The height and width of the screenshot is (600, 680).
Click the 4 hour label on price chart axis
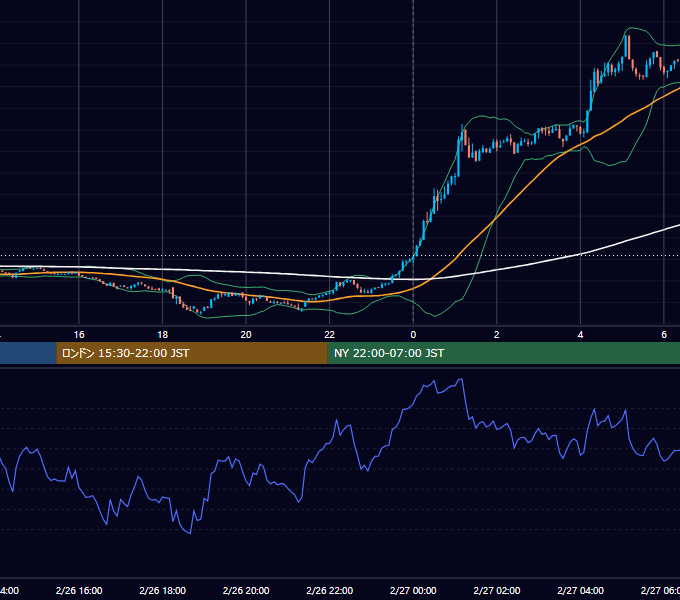[x=580, y=334]
